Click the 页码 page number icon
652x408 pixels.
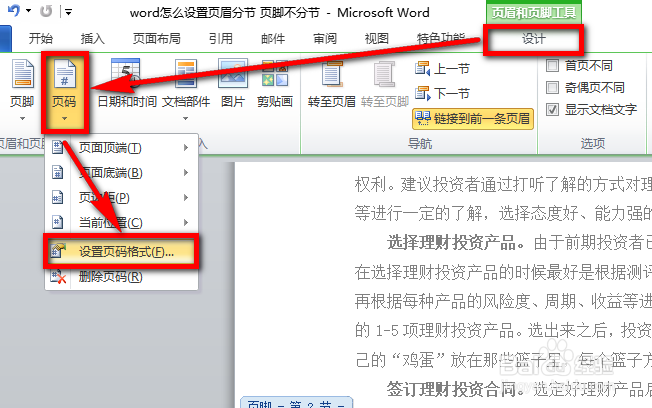pos(64,74)
